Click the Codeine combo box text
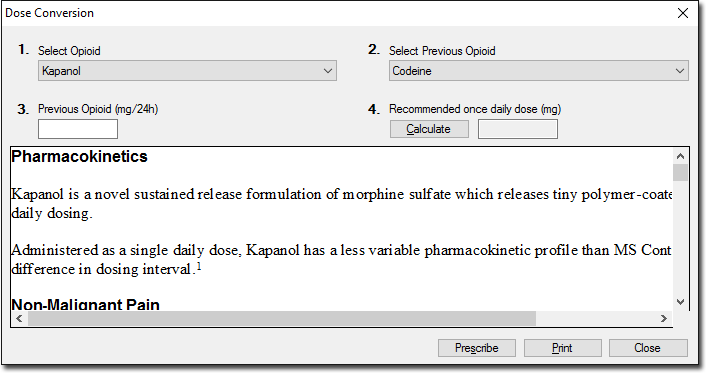This screenshot has height=373, width=706. pos(412,71)
